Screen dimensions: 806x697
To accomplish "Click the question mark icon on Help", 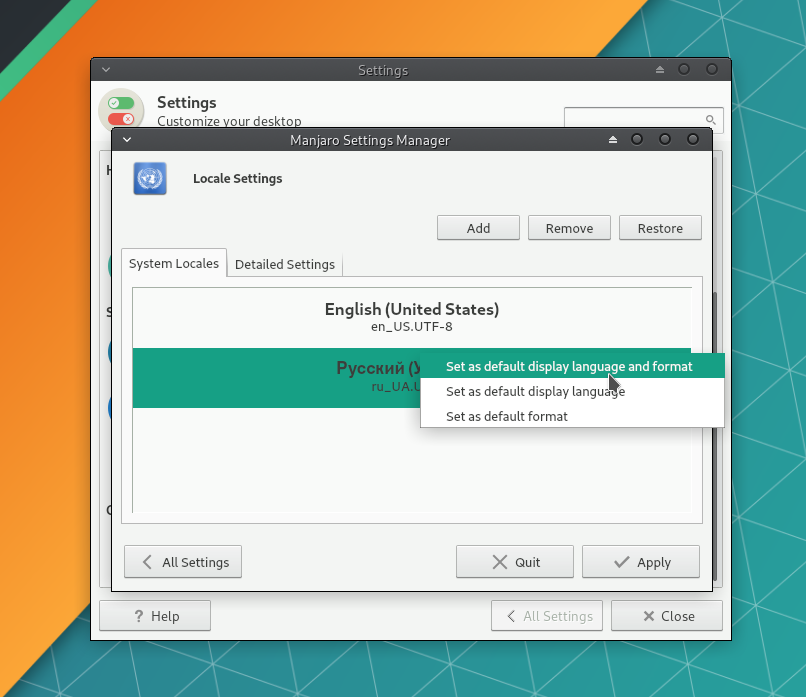I will click(x=139, y=616).
